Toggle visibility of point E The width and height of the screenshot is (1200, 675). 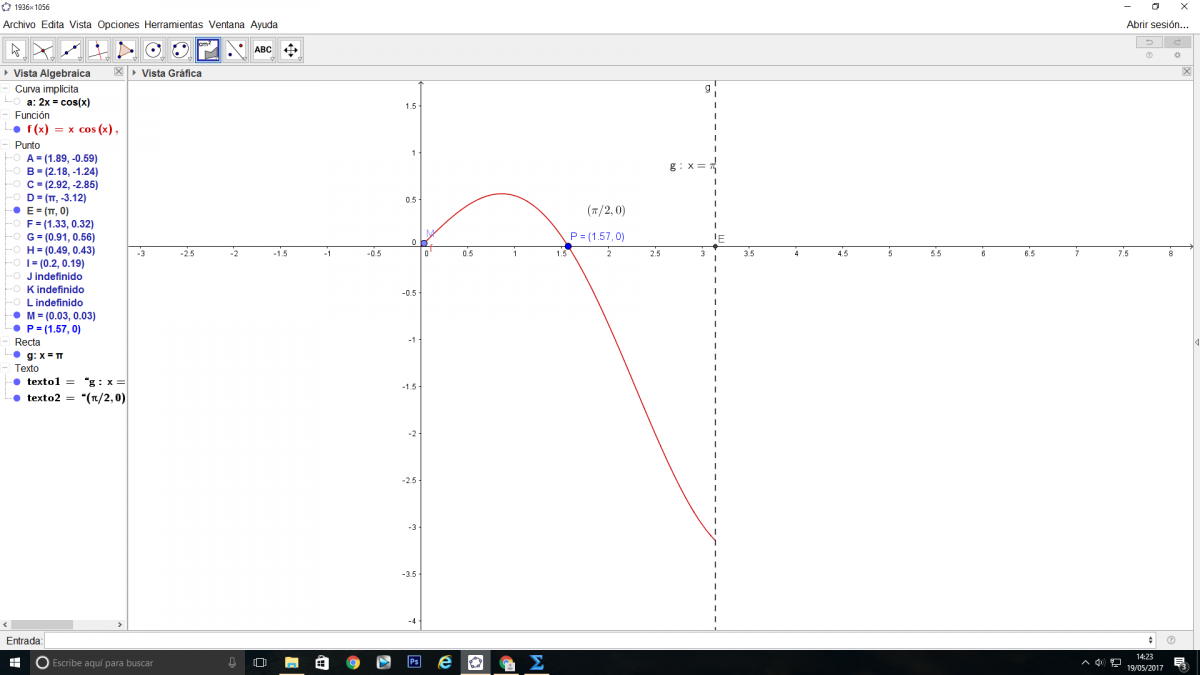pyautogui.click(x=17, y=211)
